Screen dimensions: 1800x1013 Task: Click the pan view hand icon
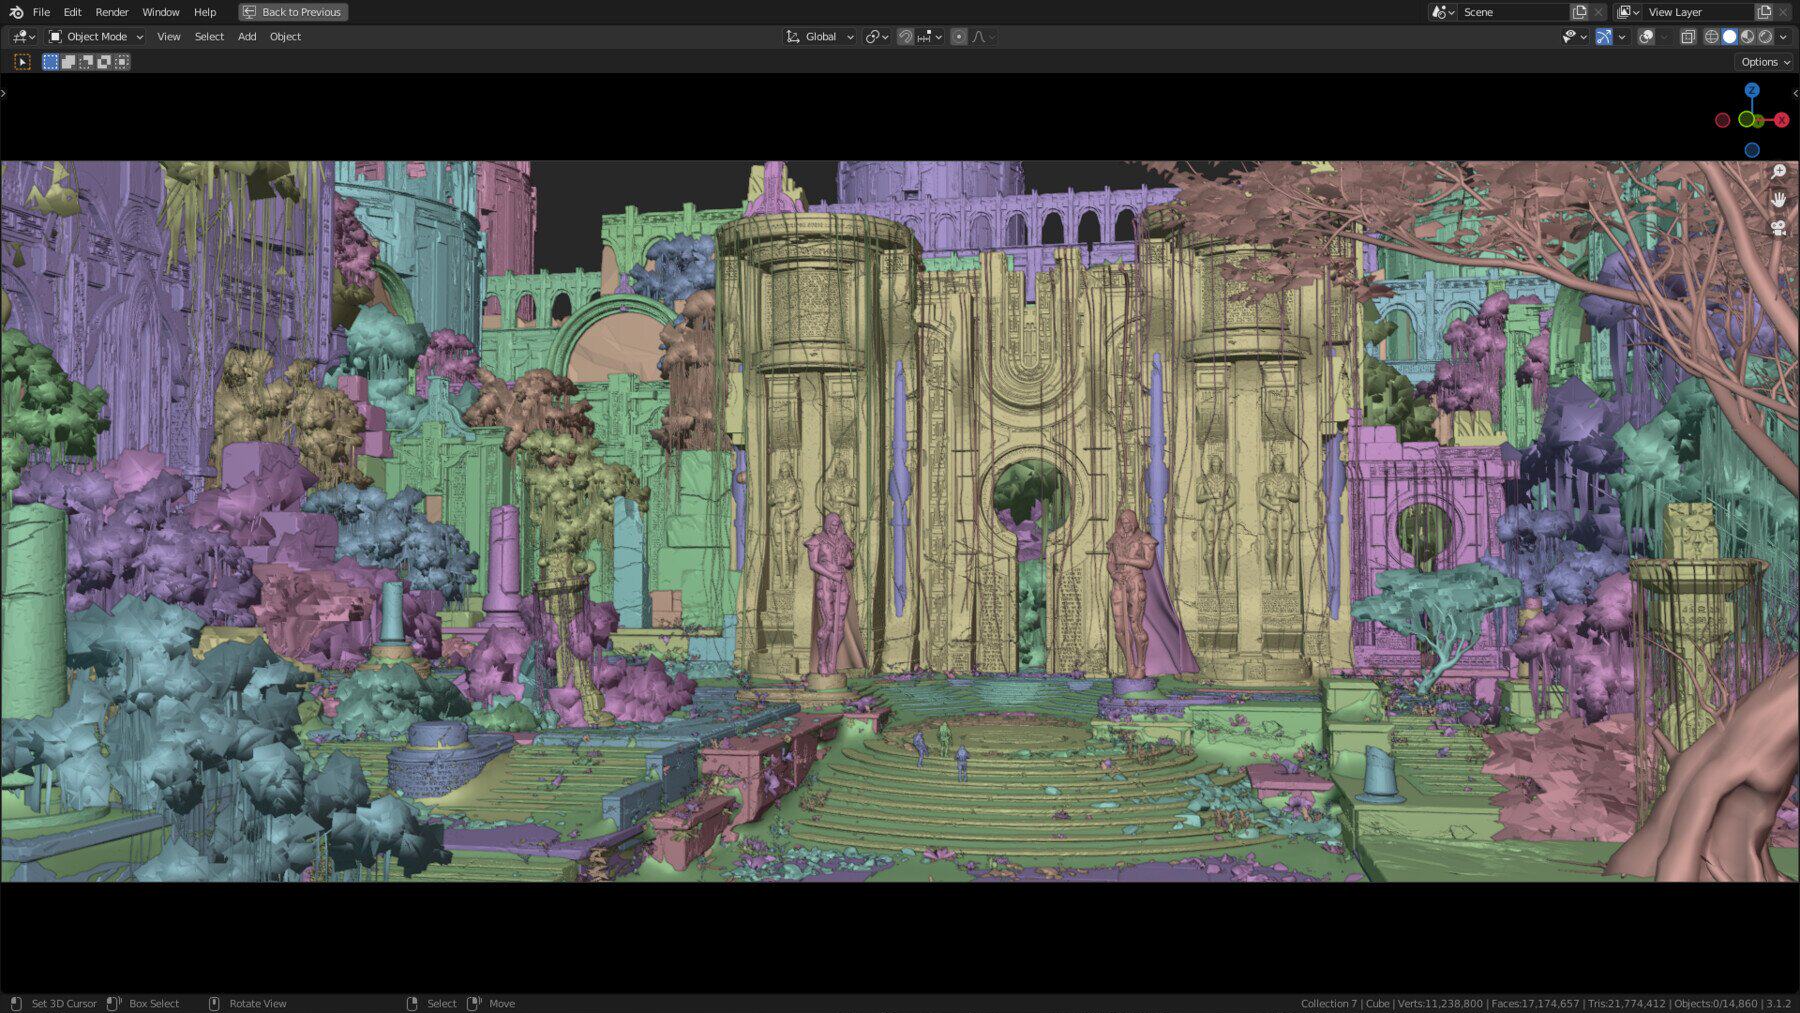click(x=1779, y=200)
